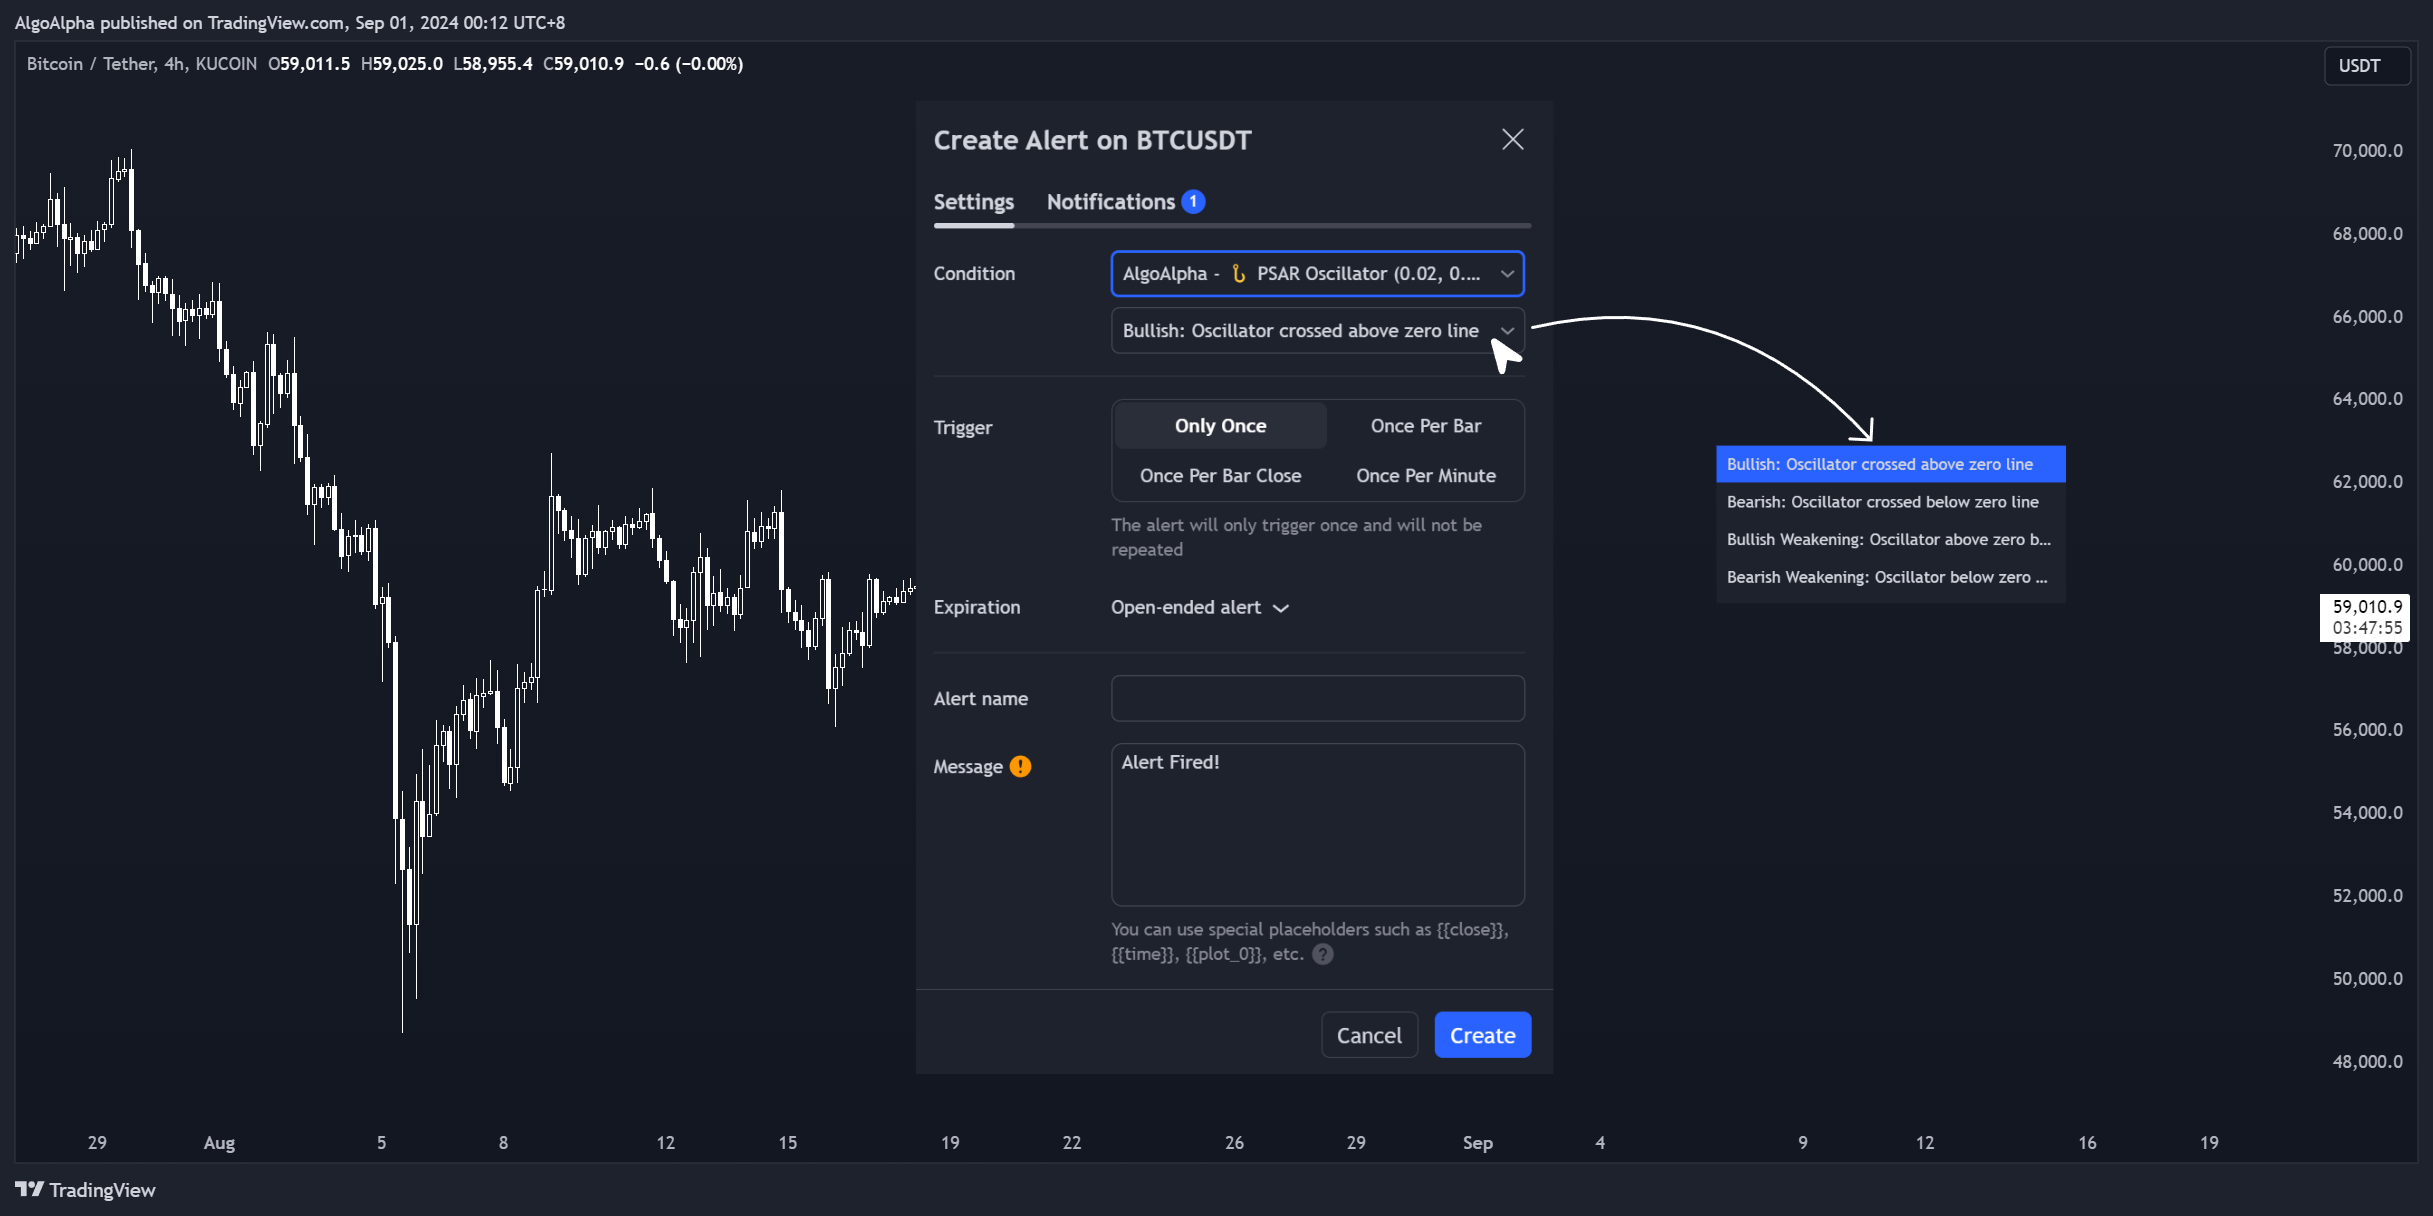Click the TradingView logo
Screen dimensions: 2433x1216
85,1190
